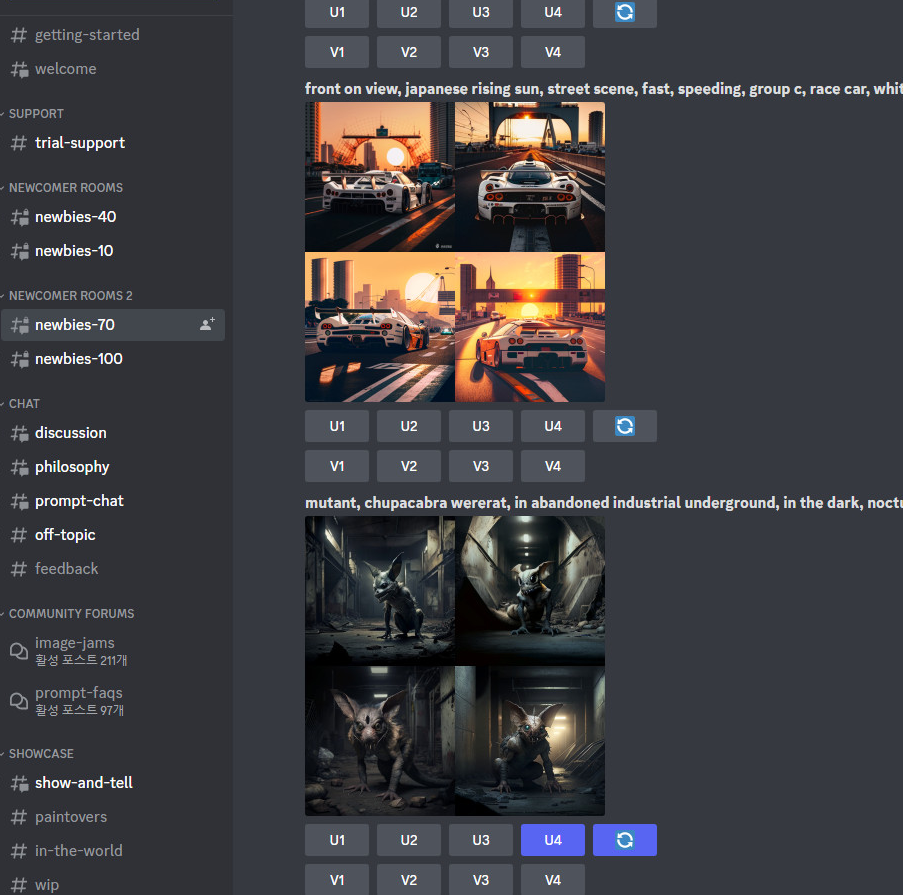
Task: Collapse the NEWCOMER ROOMS category
Action: (66, 188)
